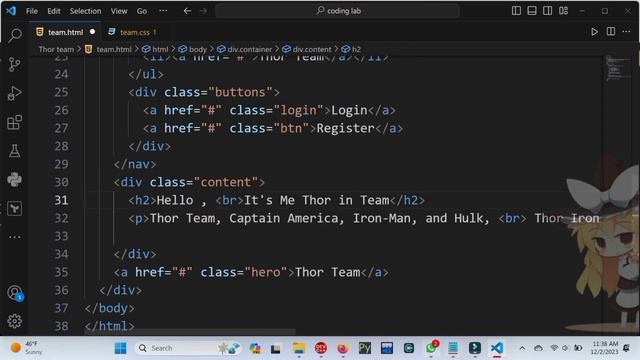Toggle the bottom panel

[x=532, y=11]
